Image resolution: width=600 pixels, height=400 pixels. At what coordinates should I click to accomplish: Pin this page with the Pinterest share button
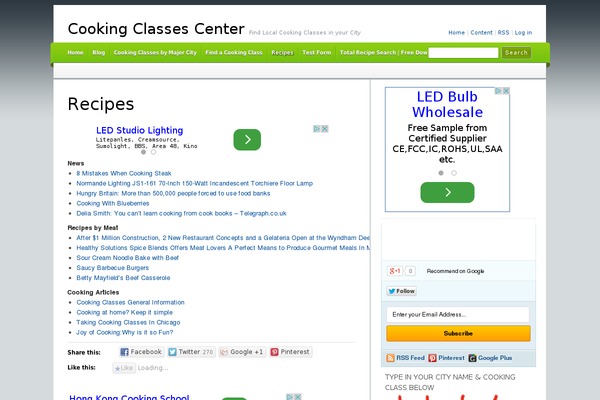(291, 352)
